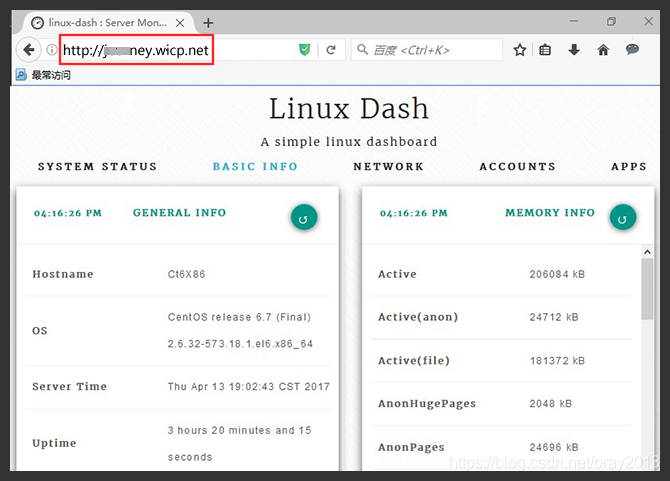The width and height of the screenshot is (670, 481).
Task: Refresh the Memory Info widget
Action: pos(623,218)
